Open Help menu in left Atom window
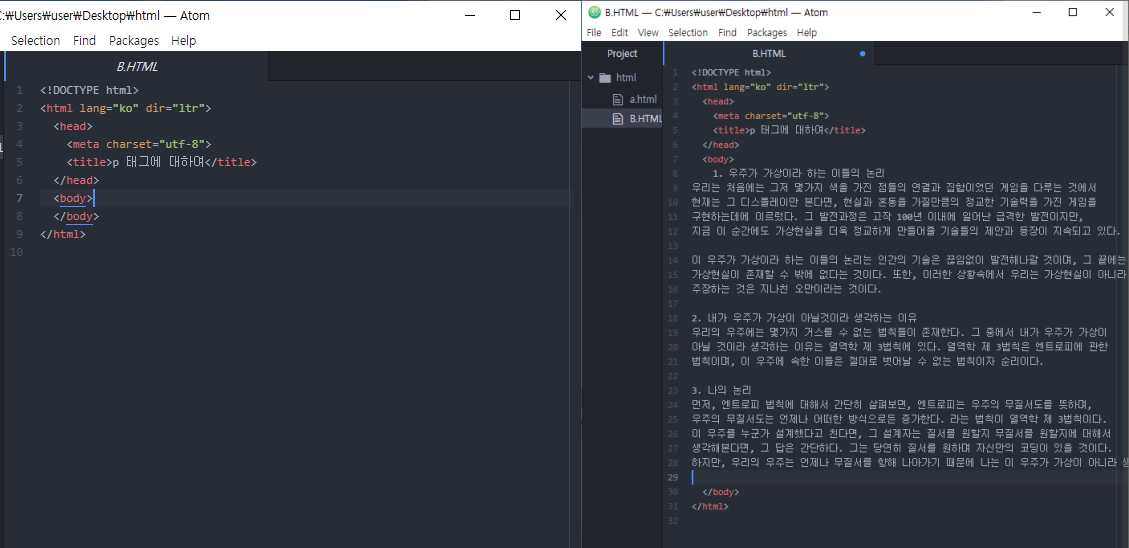1129x548 pixels. [x=184, y=40]
